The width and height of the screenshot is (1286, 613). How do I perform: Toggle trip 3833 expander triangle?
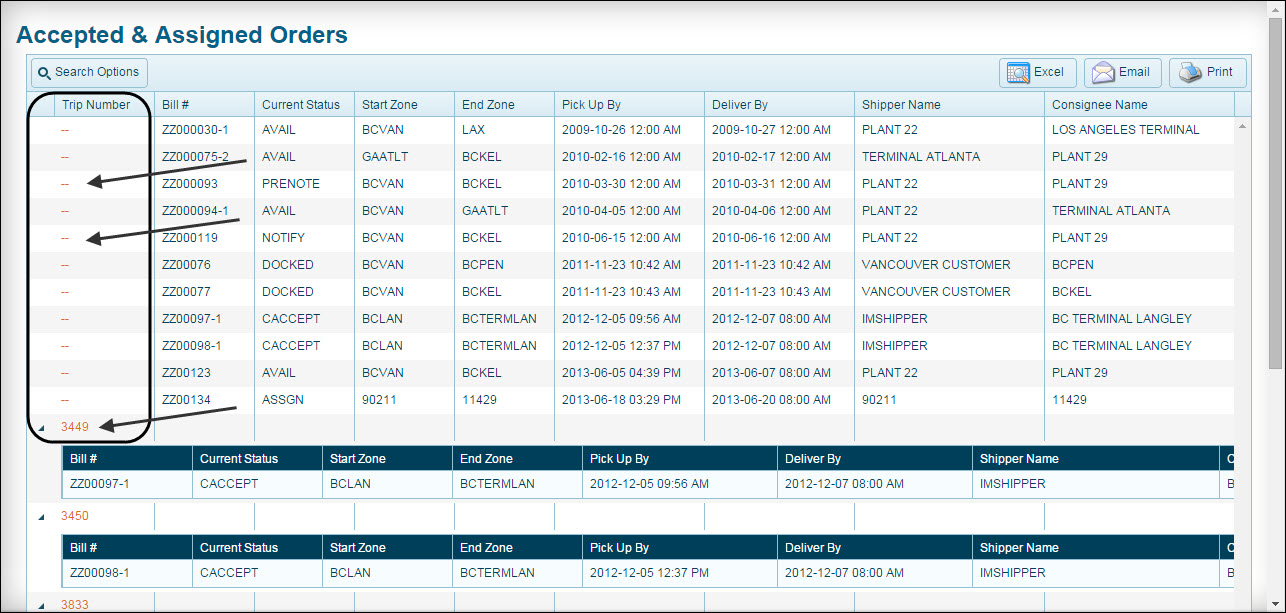pyautogui.click(x=42, y=606)
